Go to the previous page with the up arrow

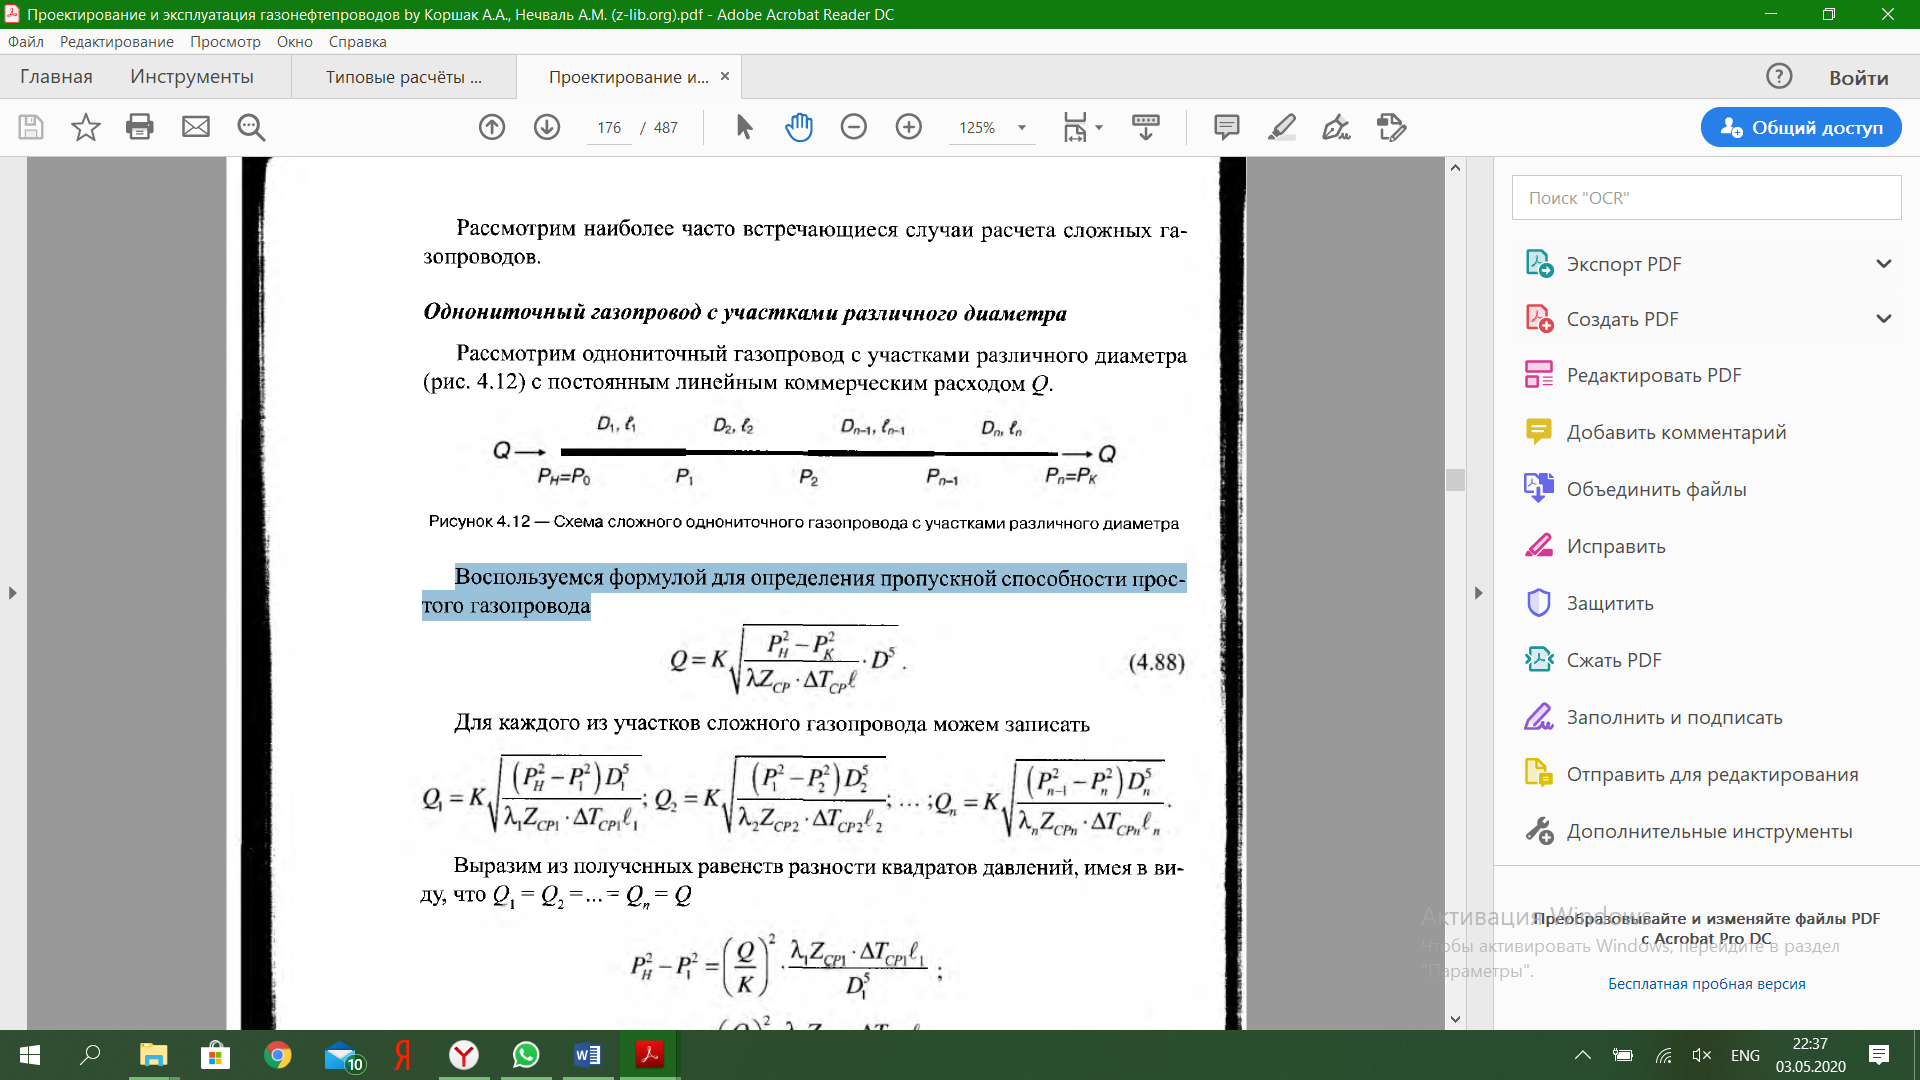492,127
